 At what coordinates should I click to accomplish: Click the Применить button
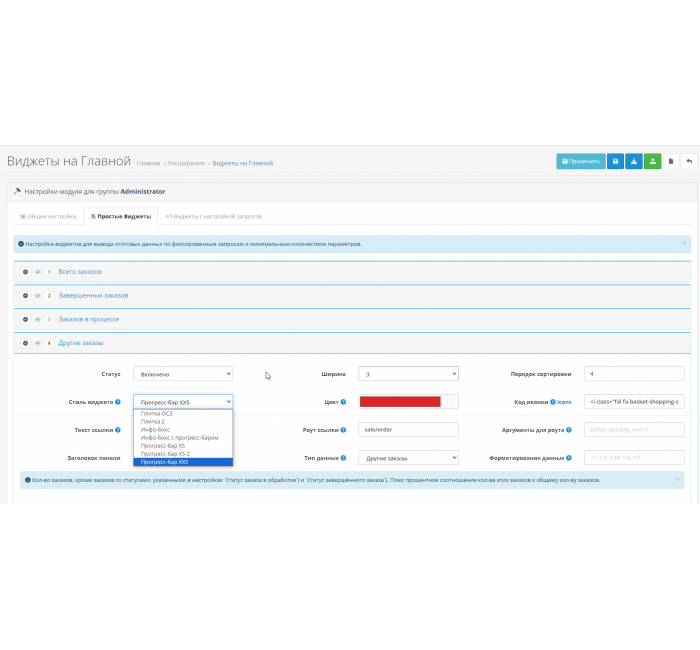click(x=581, y=161)
